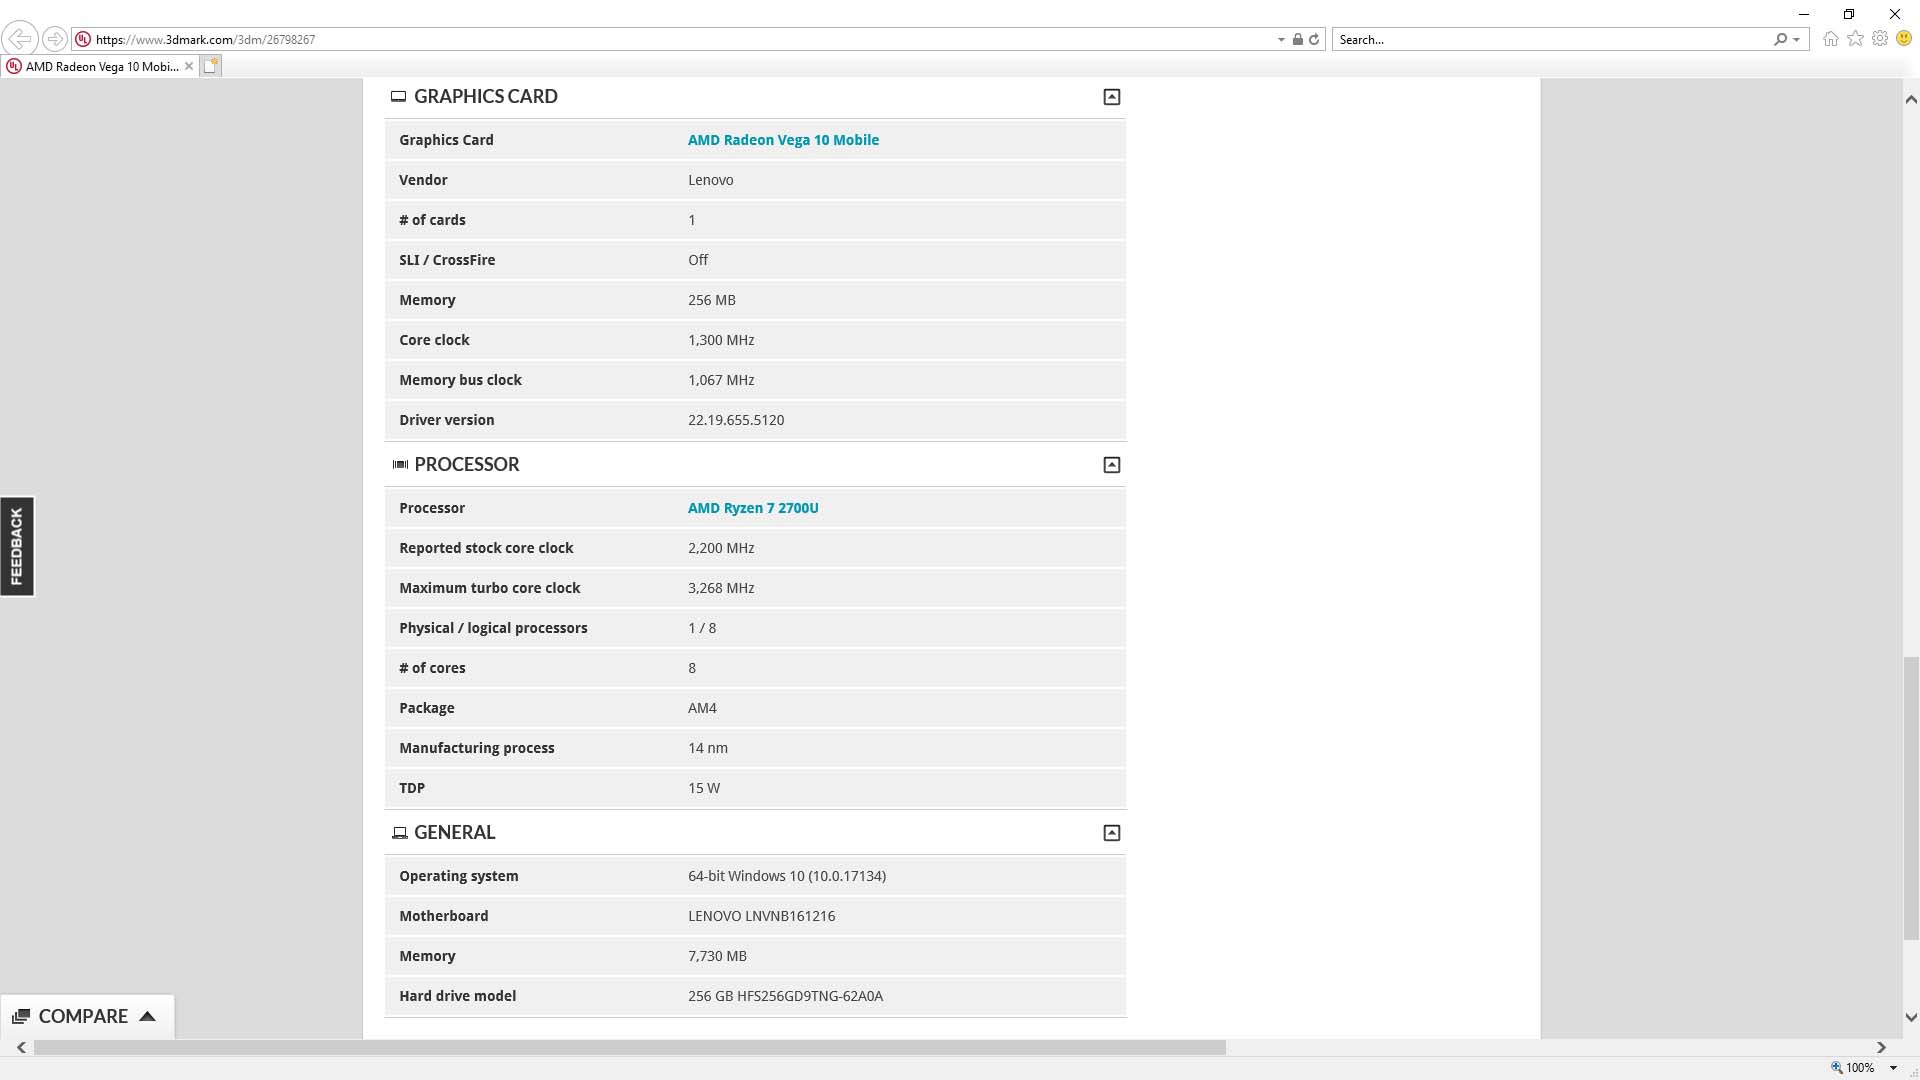The height and width of the screenshot is (1080, 1920).
Task: Click the General section laptop icon
Action: coord(399,833)
